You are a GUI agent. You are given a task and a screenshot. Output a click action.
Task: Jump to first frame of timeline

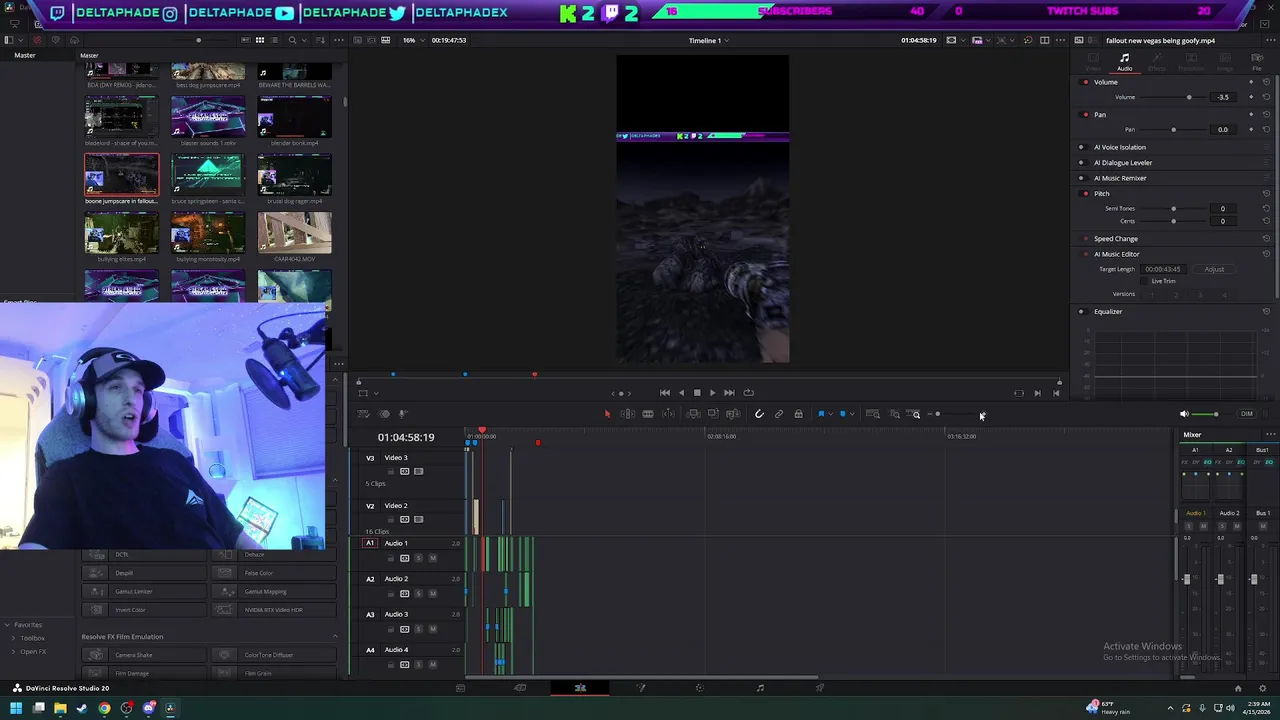665,393
